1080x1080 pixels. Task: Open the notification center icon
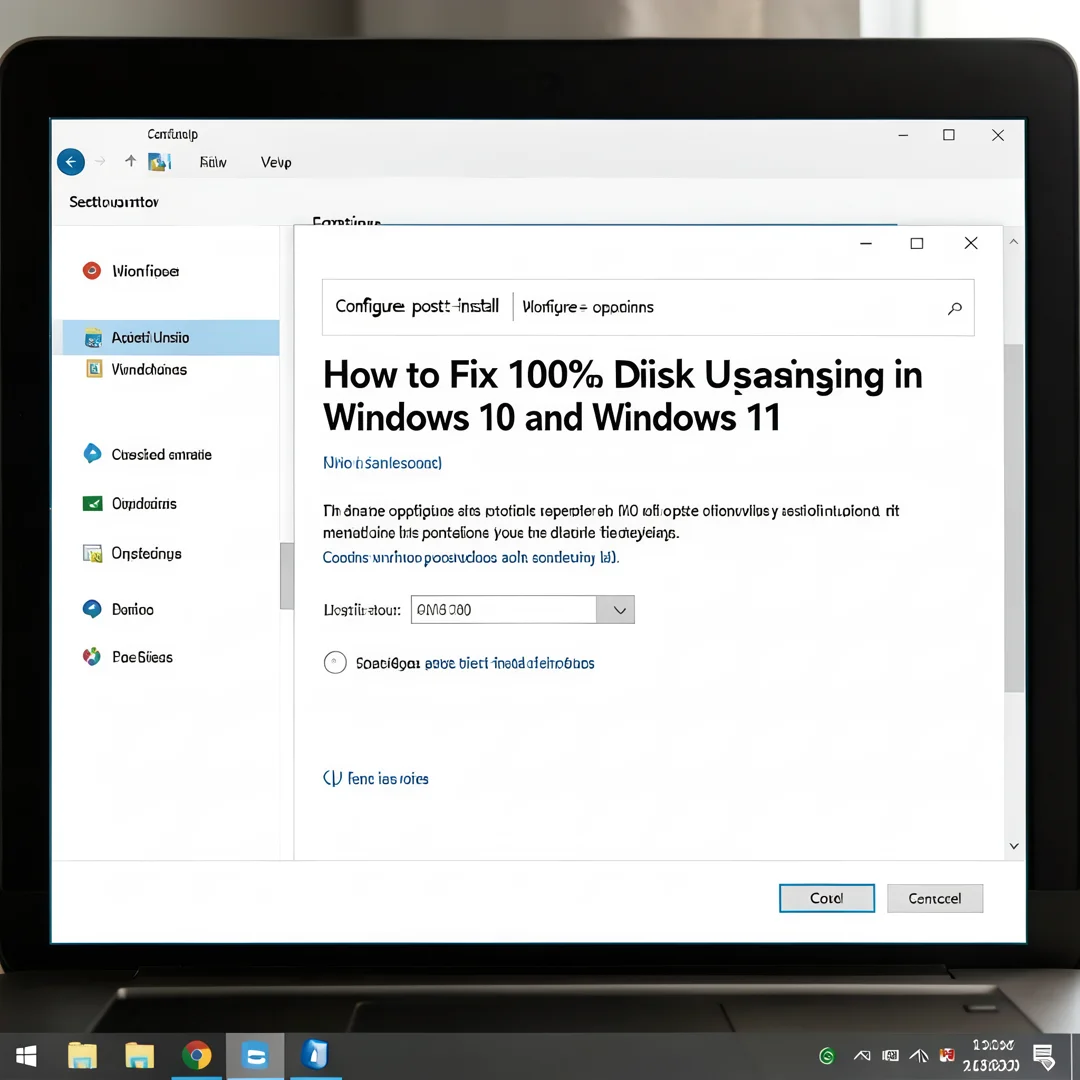1044,1056
